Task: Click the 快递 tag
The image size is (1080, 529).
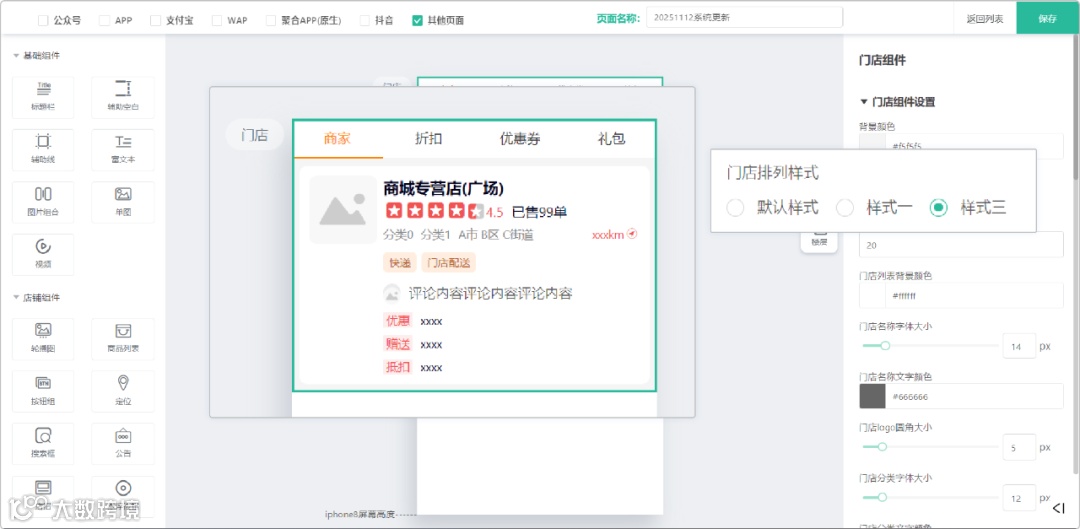Action: click(x=399, y=262)
